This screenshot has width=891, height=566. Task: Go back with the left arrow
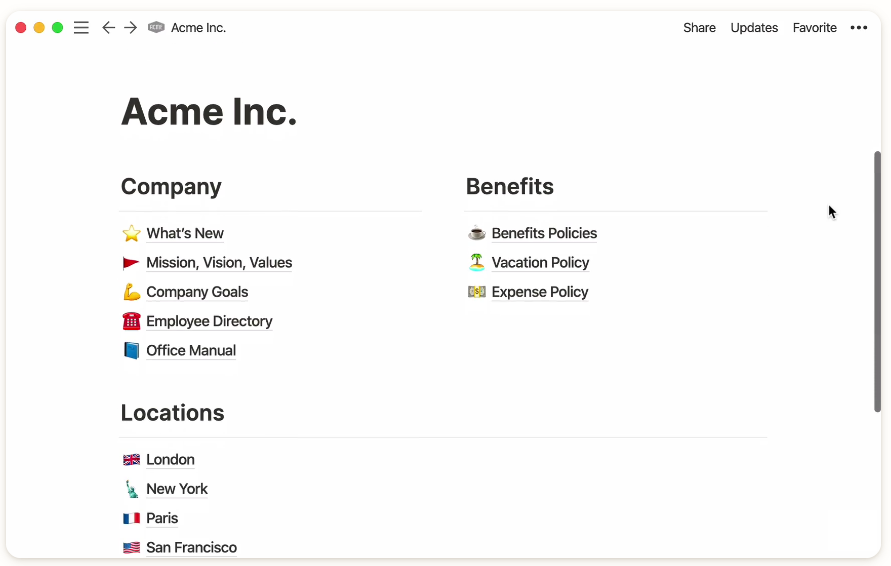[x=108, y=27]
